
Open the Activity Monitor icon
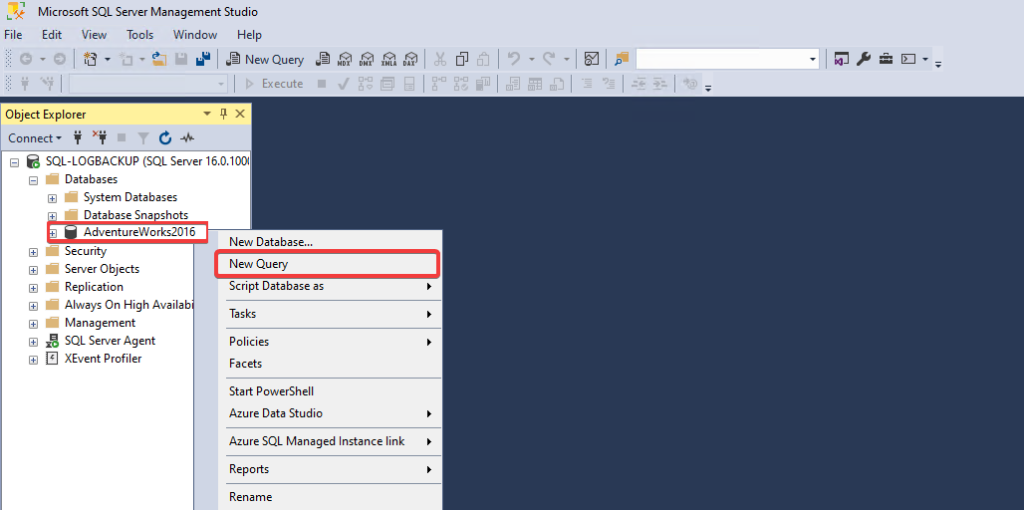592,59
